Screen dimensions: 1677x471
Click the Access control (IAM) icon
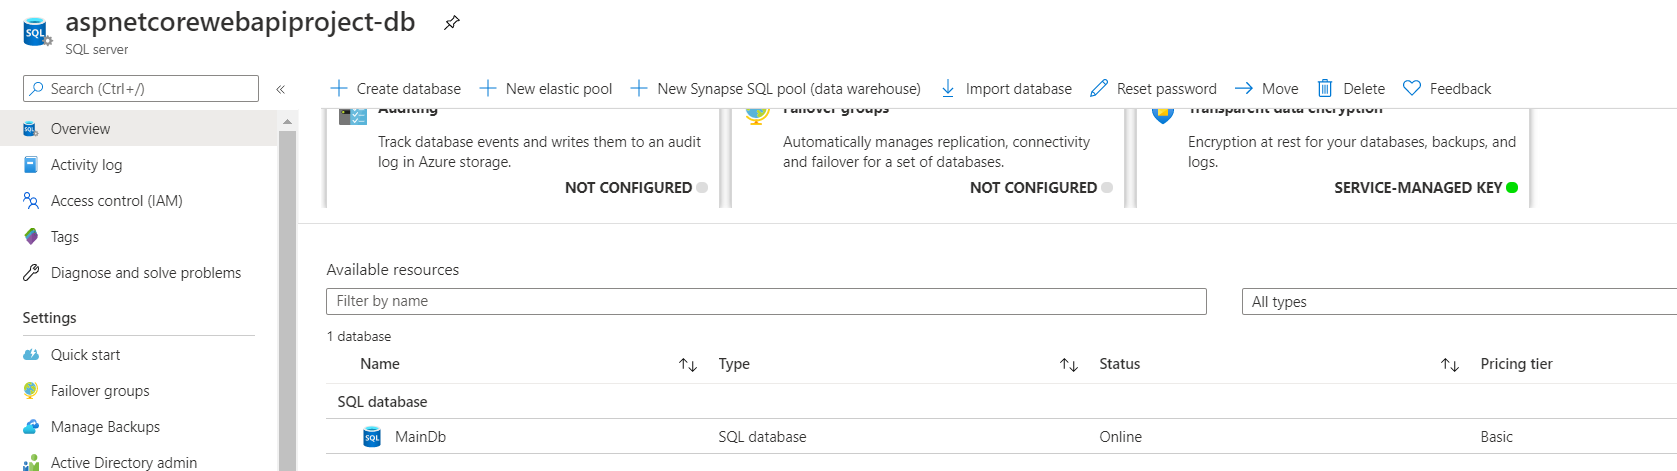(x=31, y=201)
